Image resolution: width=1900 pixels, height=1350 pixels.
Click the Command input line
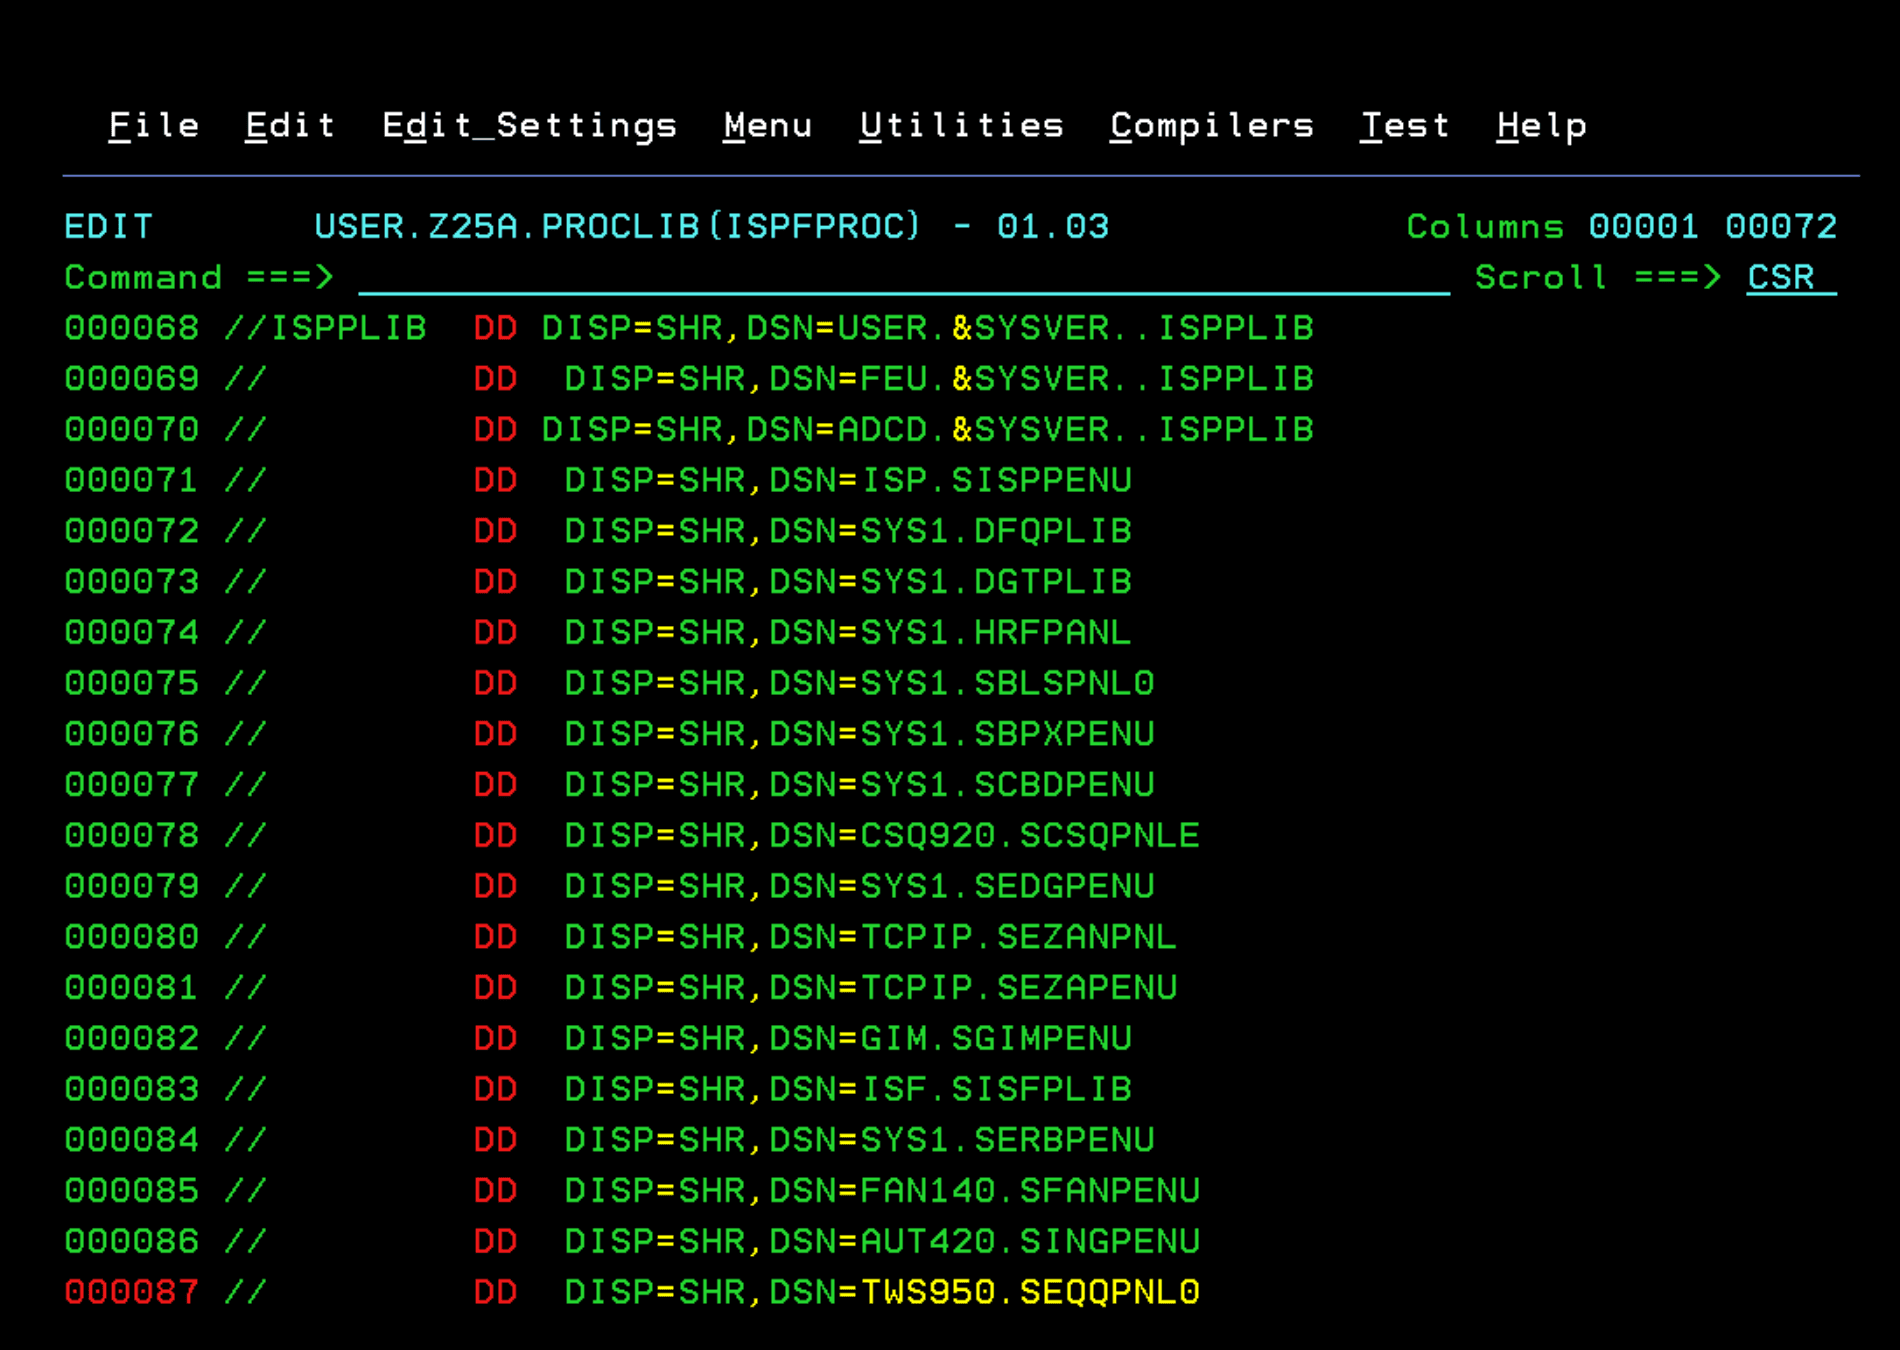coord(900,278)
